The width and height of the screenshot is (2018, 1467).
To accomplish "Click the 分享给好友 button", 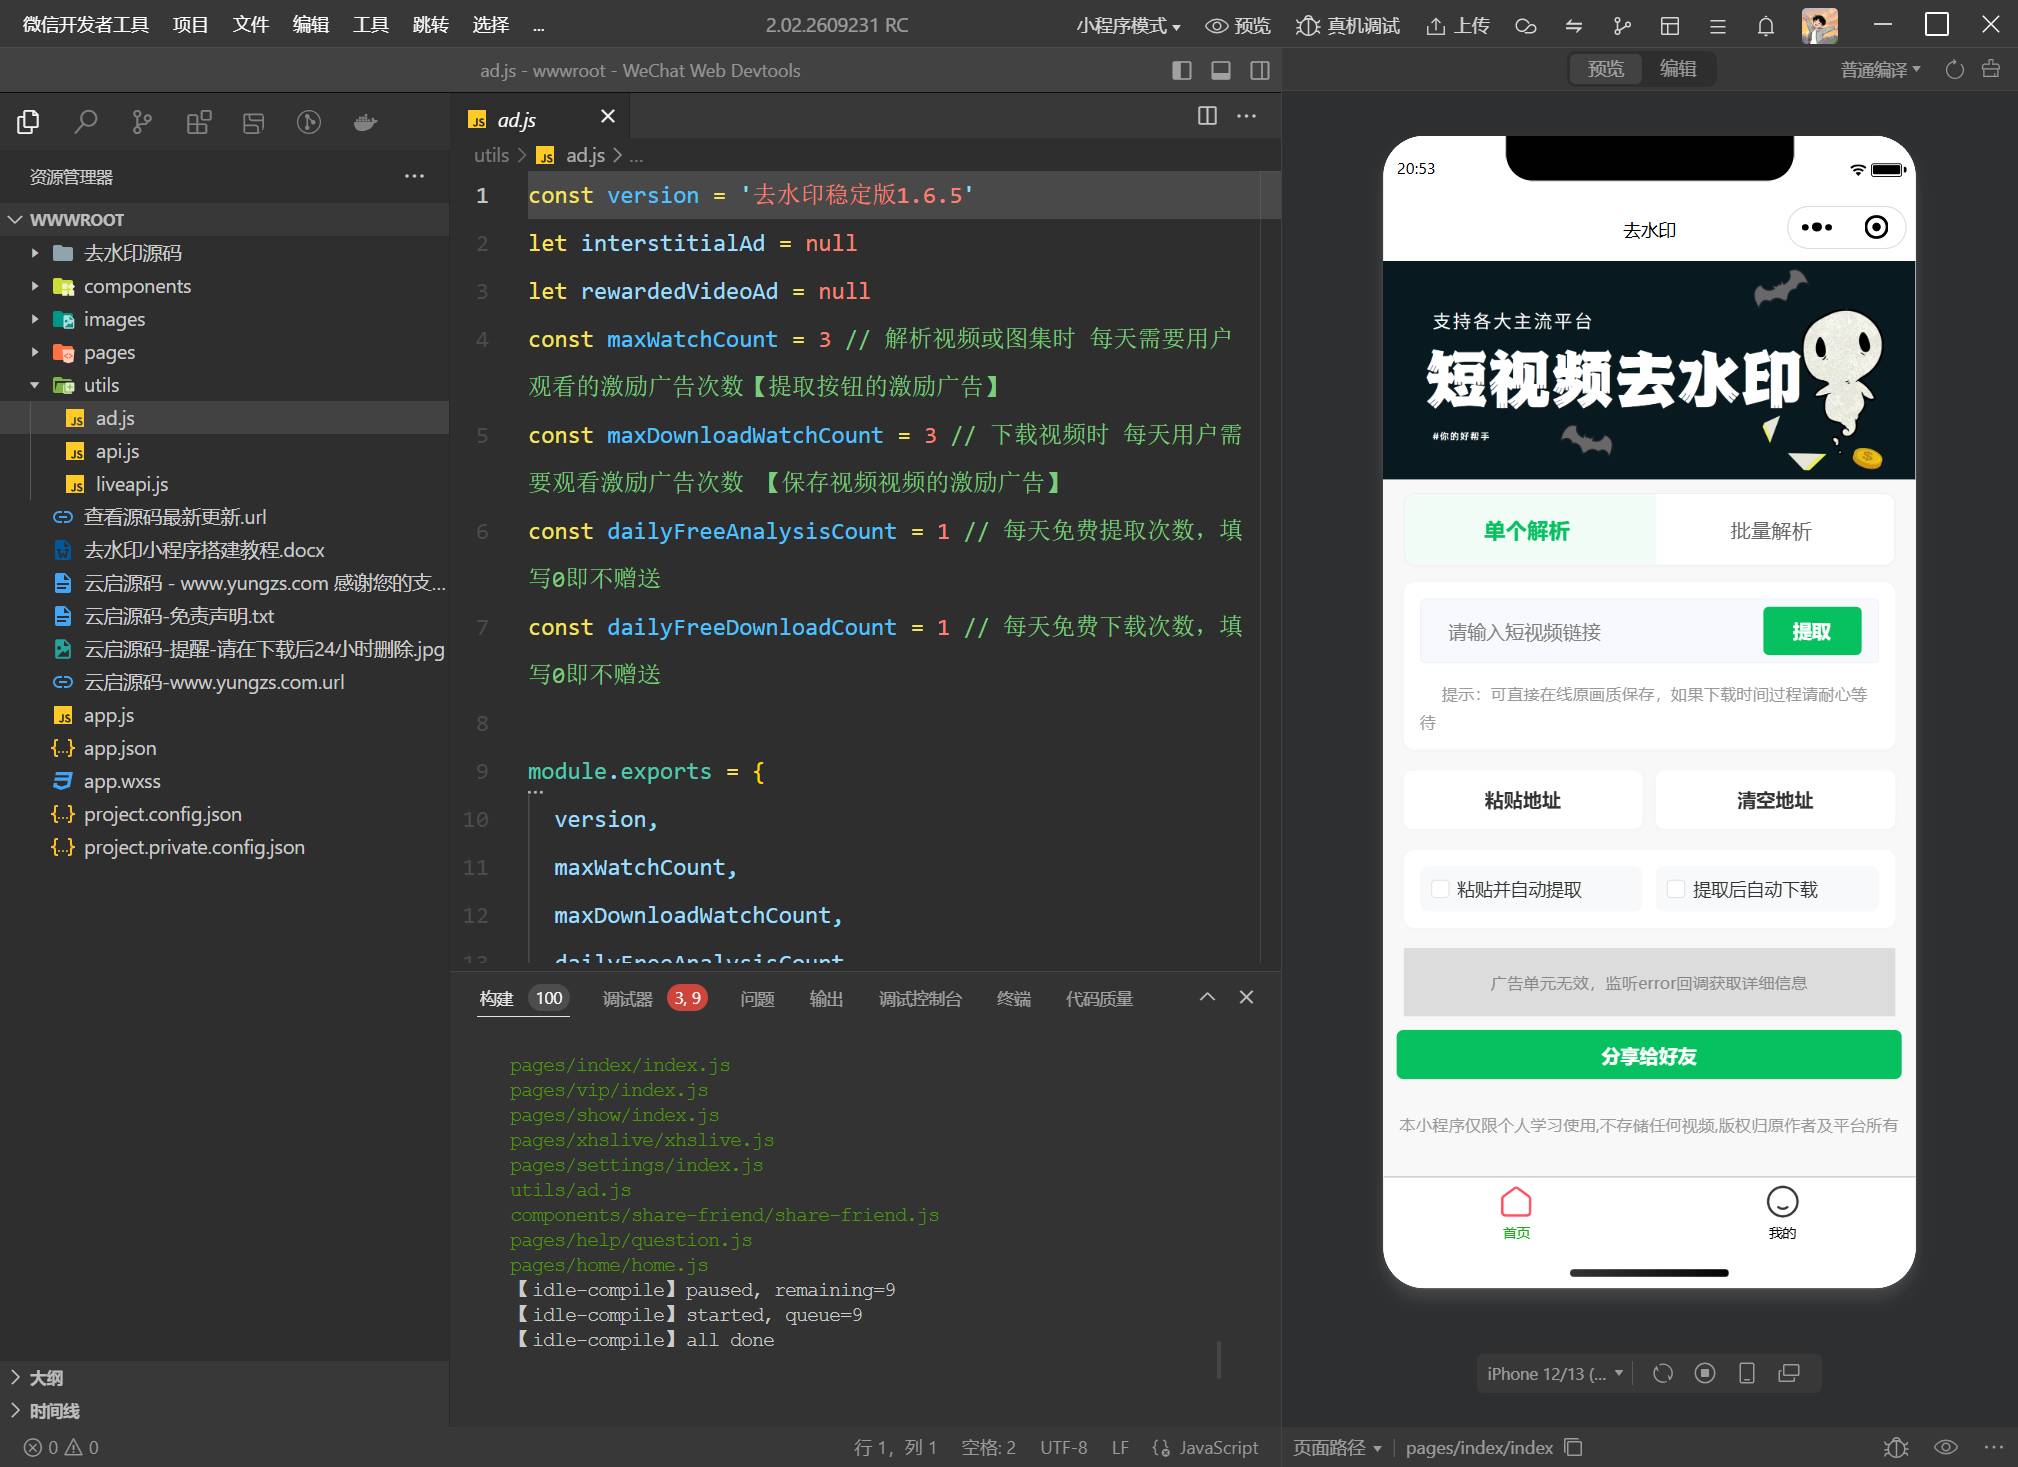I will pos(1648,1055).
